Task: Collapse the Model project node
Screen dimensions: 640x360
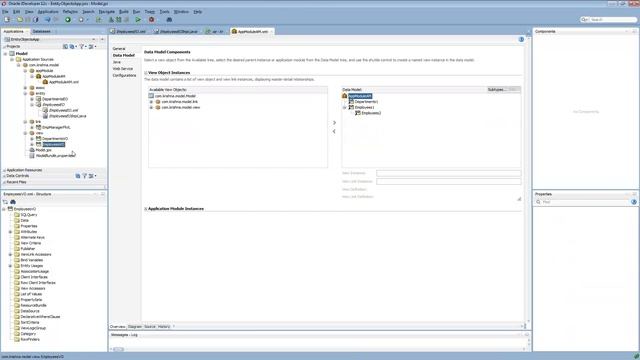Action: tap(5, 53)
